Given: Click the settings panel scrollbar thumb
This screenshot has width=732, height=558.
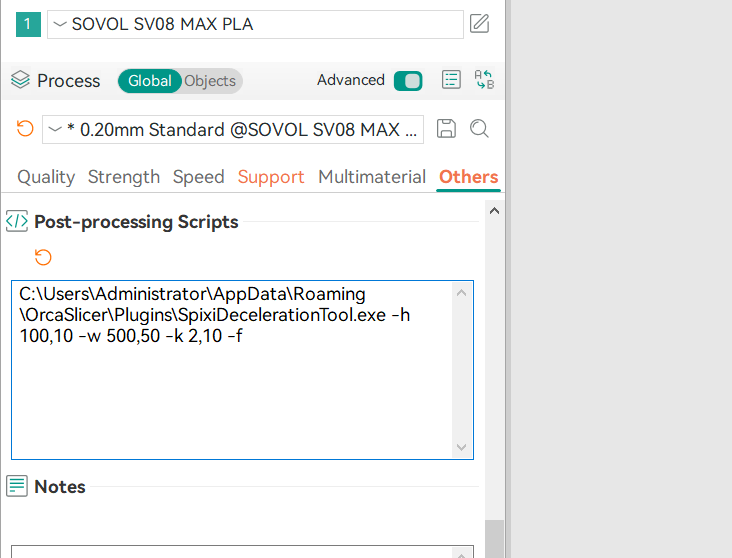Looking at the screenshot, I should point(494,539).
